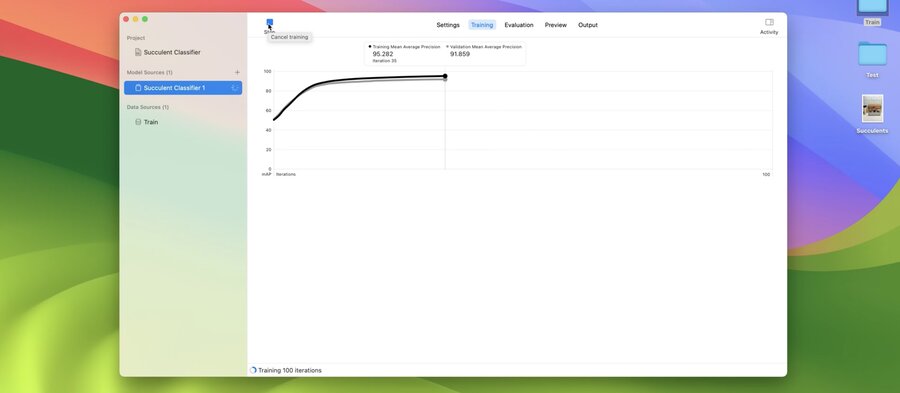Click the mAP axis label
Screen dimensions: 900x393
tap(266, 174)
